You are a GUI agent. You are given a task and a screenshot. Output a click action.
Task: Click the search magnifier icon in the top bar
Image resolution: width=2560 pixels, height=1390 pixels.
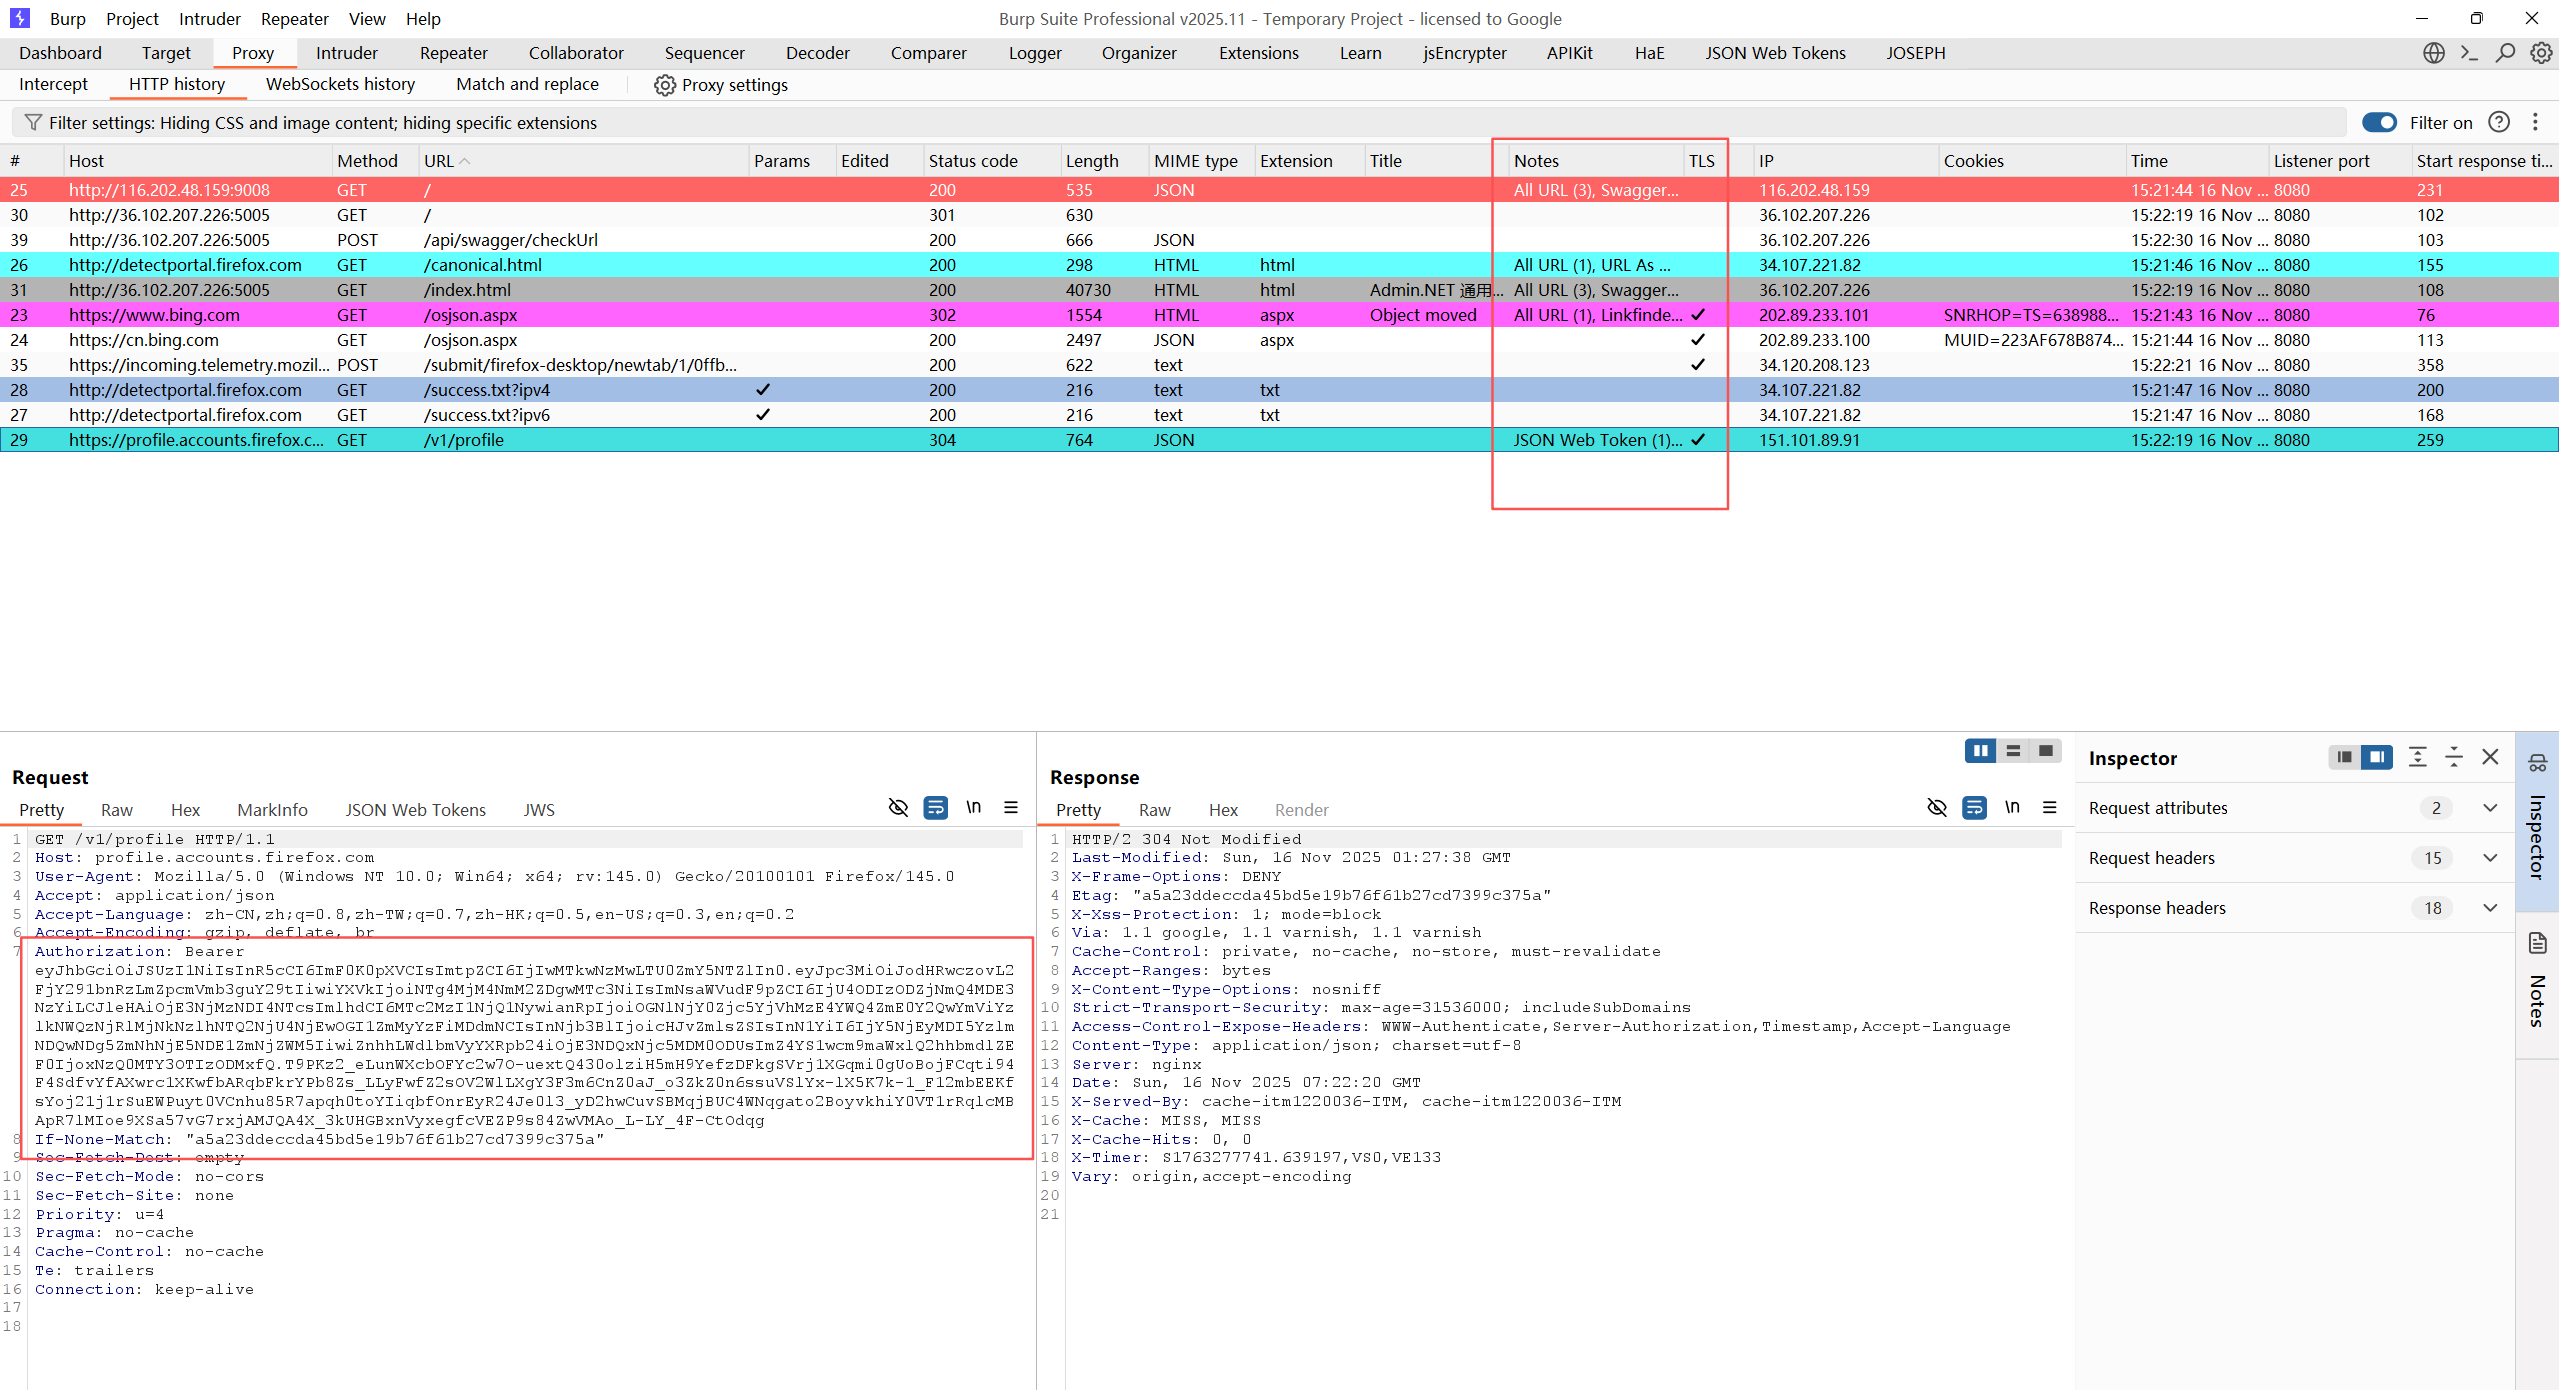(x=2505, y=53)
